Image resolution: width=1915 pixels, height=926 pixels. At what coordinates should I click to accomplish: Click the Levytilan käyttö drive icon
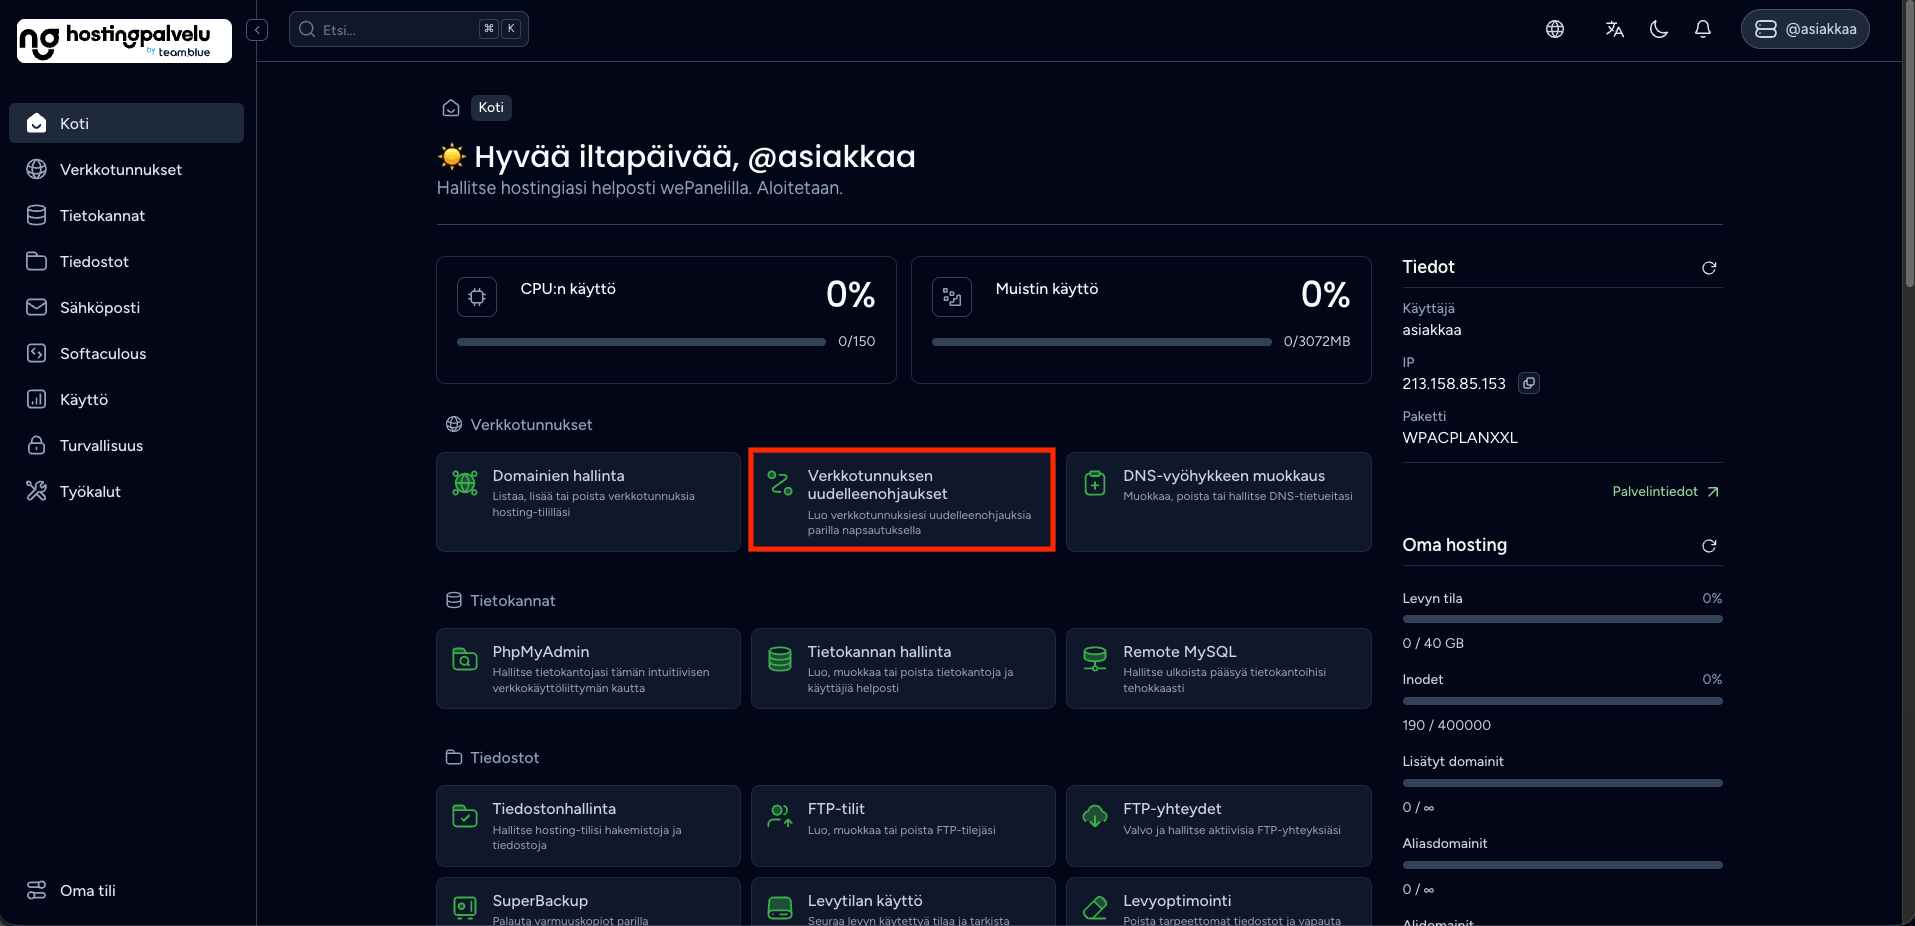tap(780, 908)
